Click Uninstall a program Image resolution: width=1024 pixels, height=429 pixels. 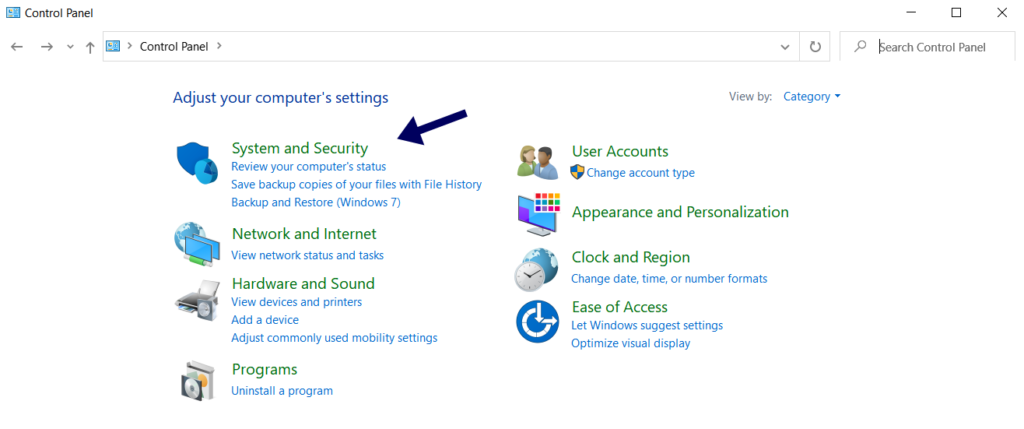tap(282, 390)
